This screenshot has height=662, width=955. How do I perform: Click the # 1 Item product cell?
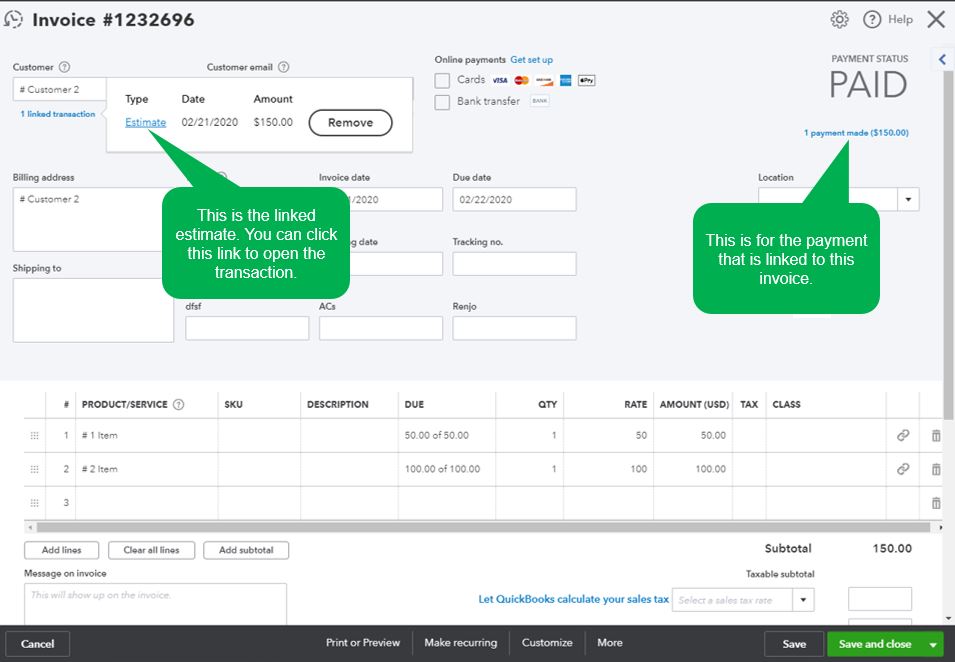146,435
